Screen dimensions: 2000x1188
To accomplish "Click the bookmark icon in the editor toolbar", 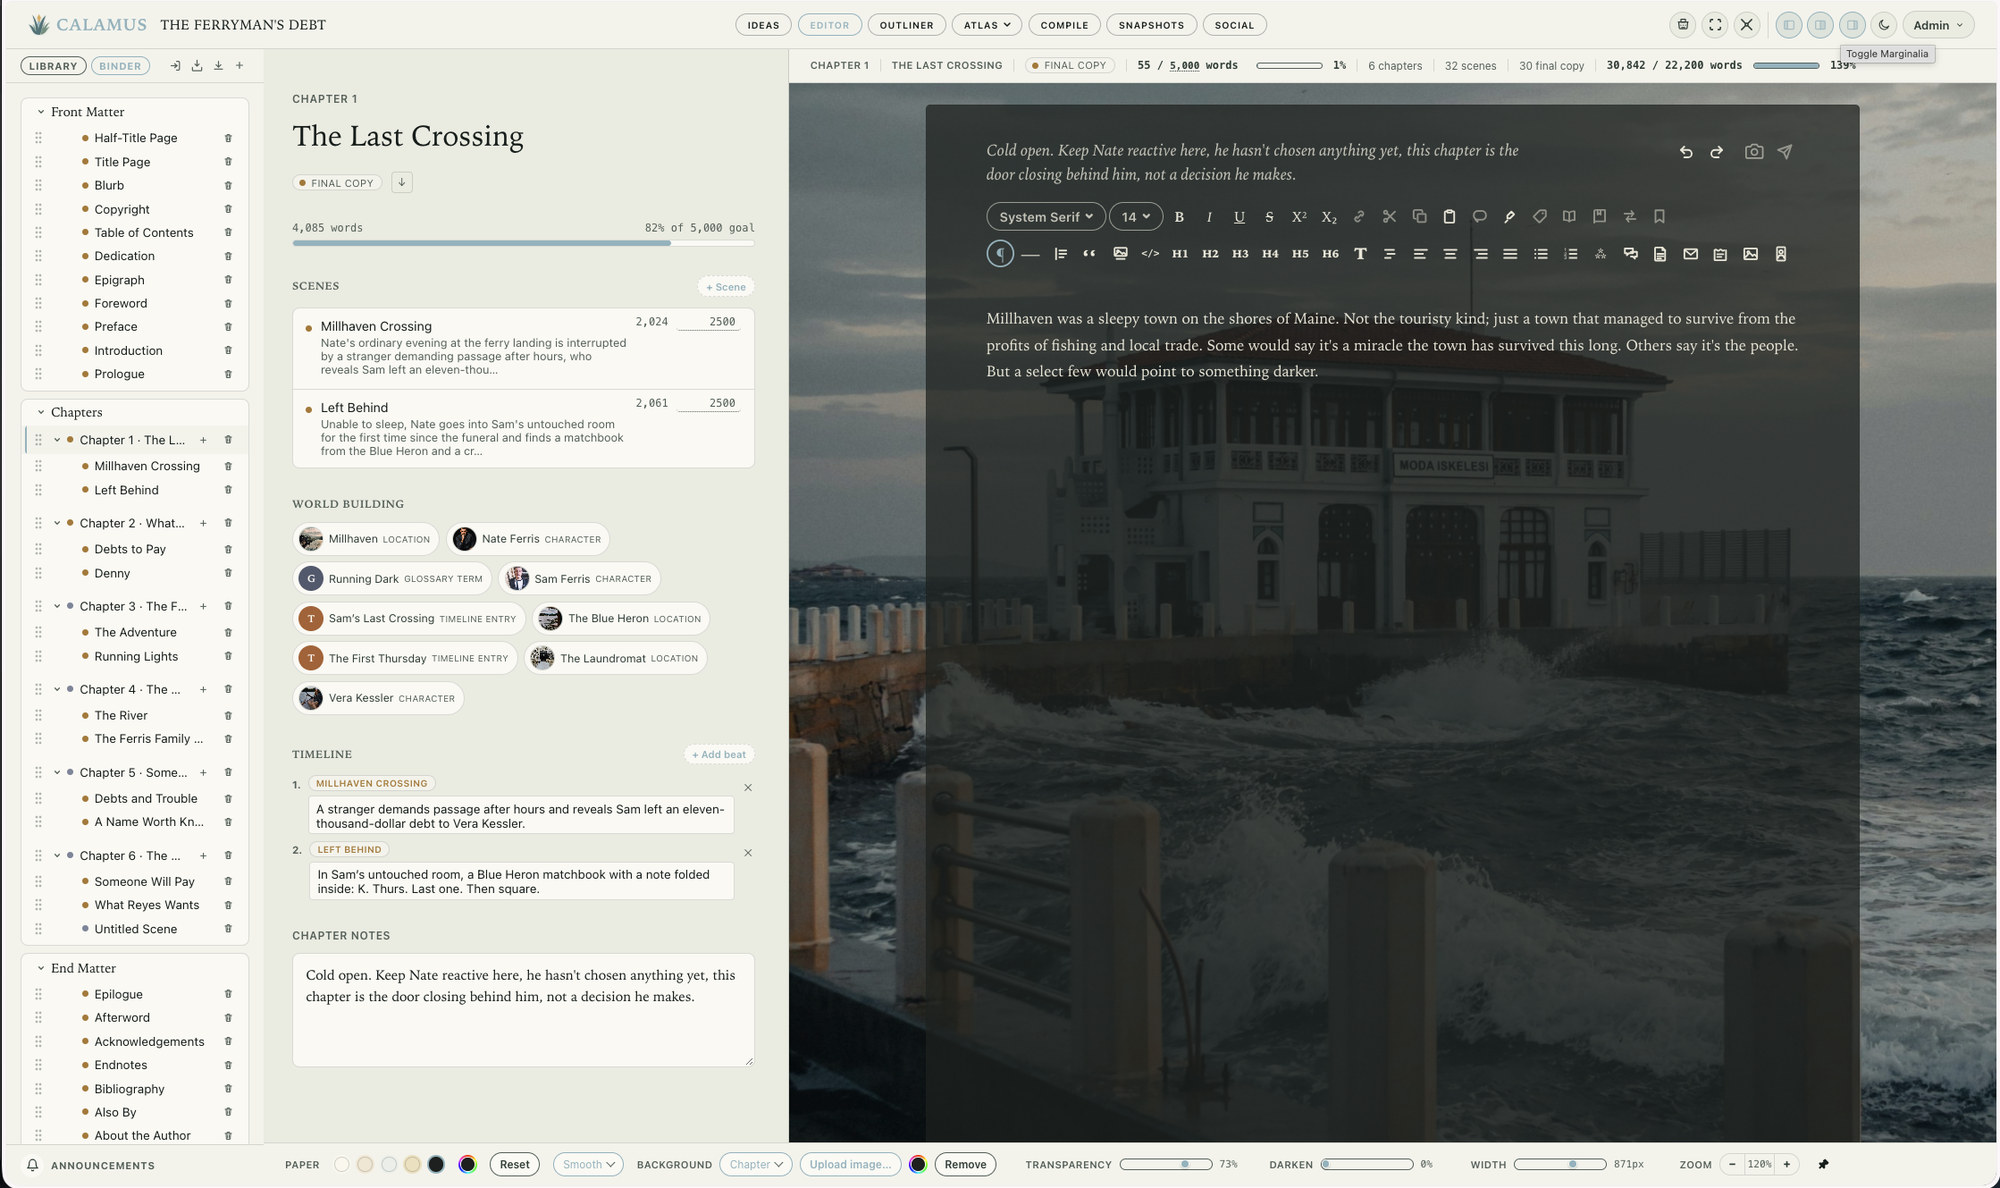I will pyautogui.click(x=1659, y=217).
